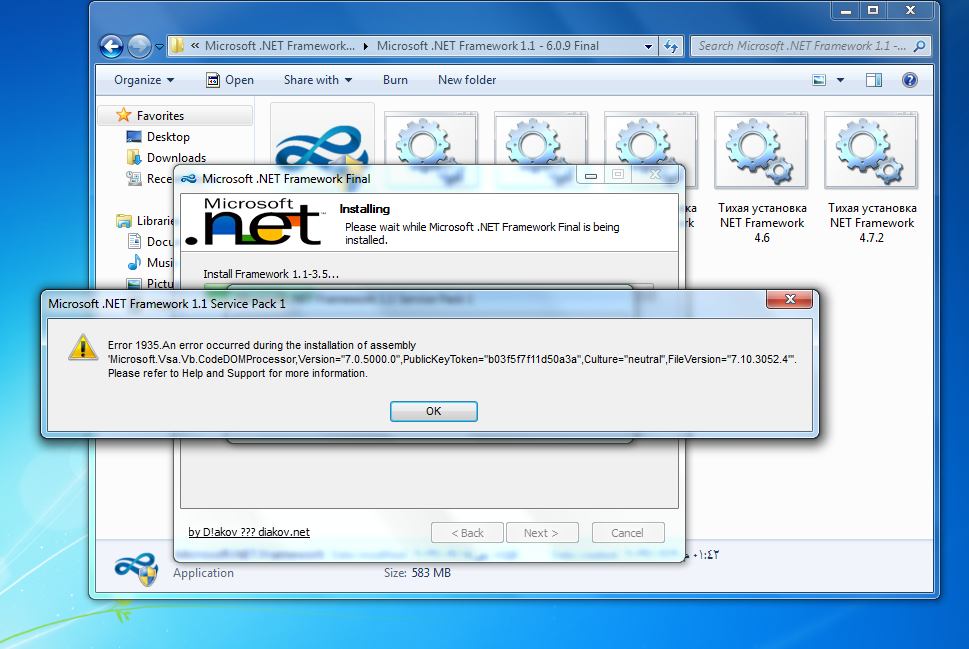Click Burn in the Explorer toolbar
Image resolution: width=969 pixels, height=649 pixels.
tap(395, 80)
